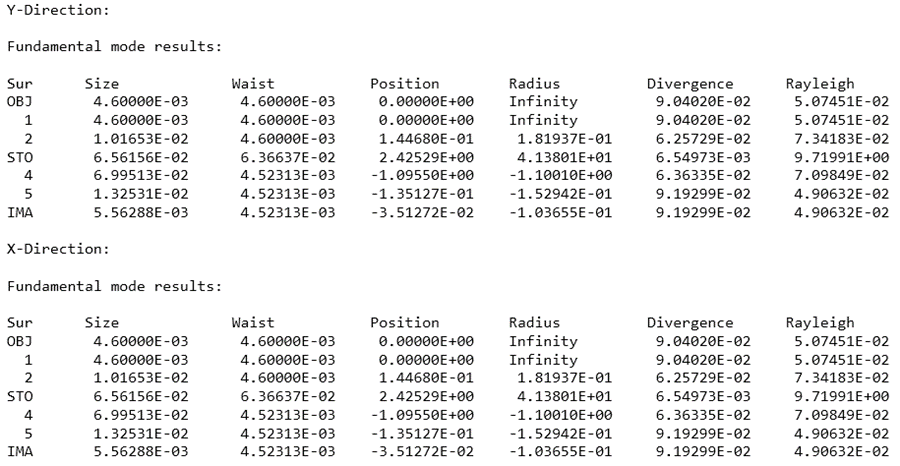Click the Divergence header in Y-Direction table
The width and height of the screenshot is (900, 466).
(690, 83)
